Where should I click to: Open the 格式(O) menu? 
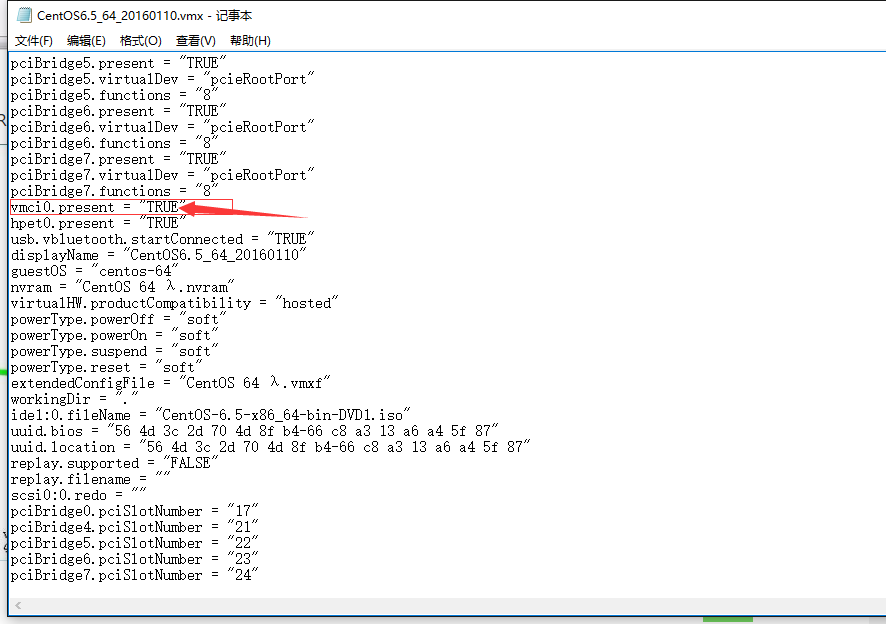coord(141,41)
